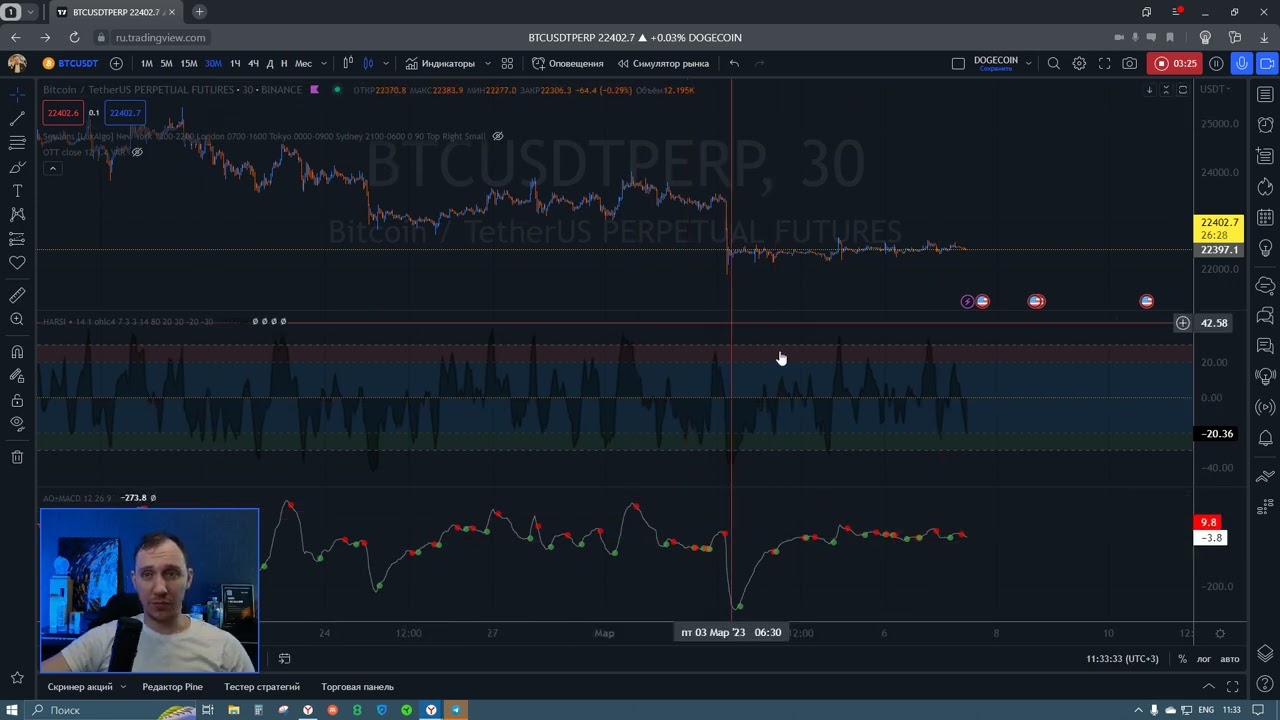Image resolution: width=1280 pixels, height=720 pixels.
Task: Open indicator templates grid icon
Action: pos(507,63)
